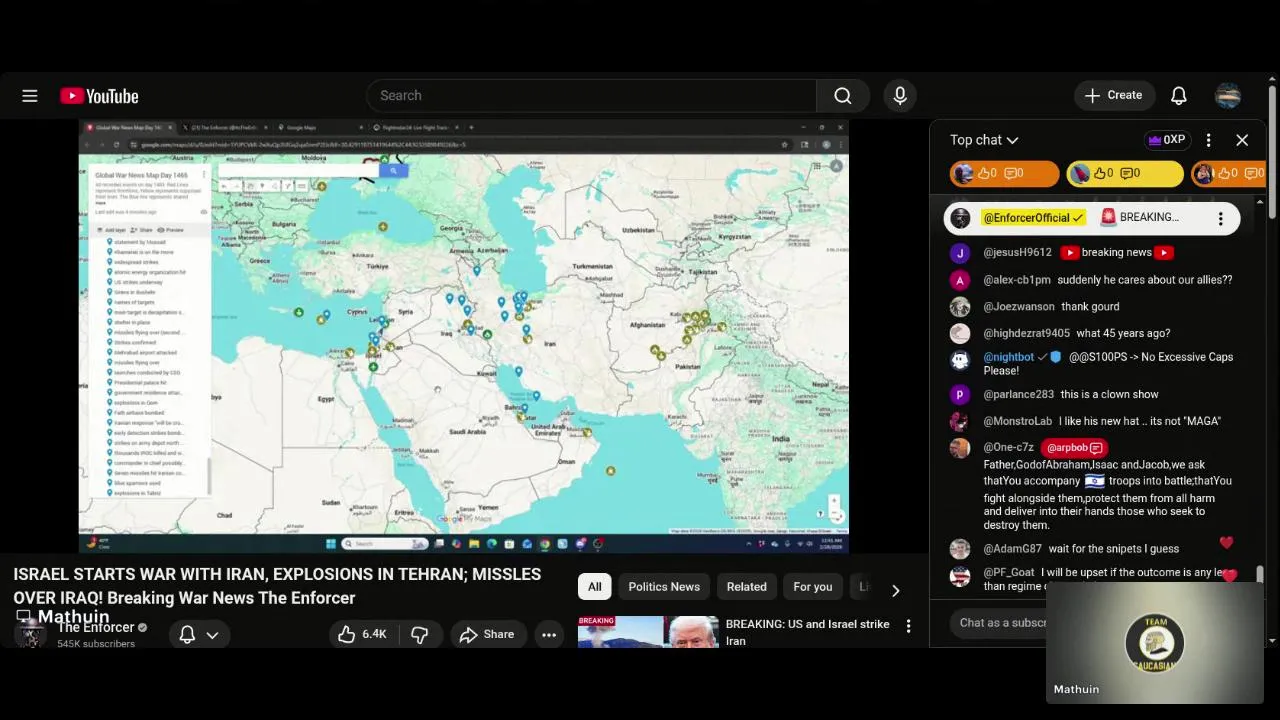This screenshot has width=1280, height=720.
Task: Open the YouTube guide hamburger menu
Action: [30, 96]
